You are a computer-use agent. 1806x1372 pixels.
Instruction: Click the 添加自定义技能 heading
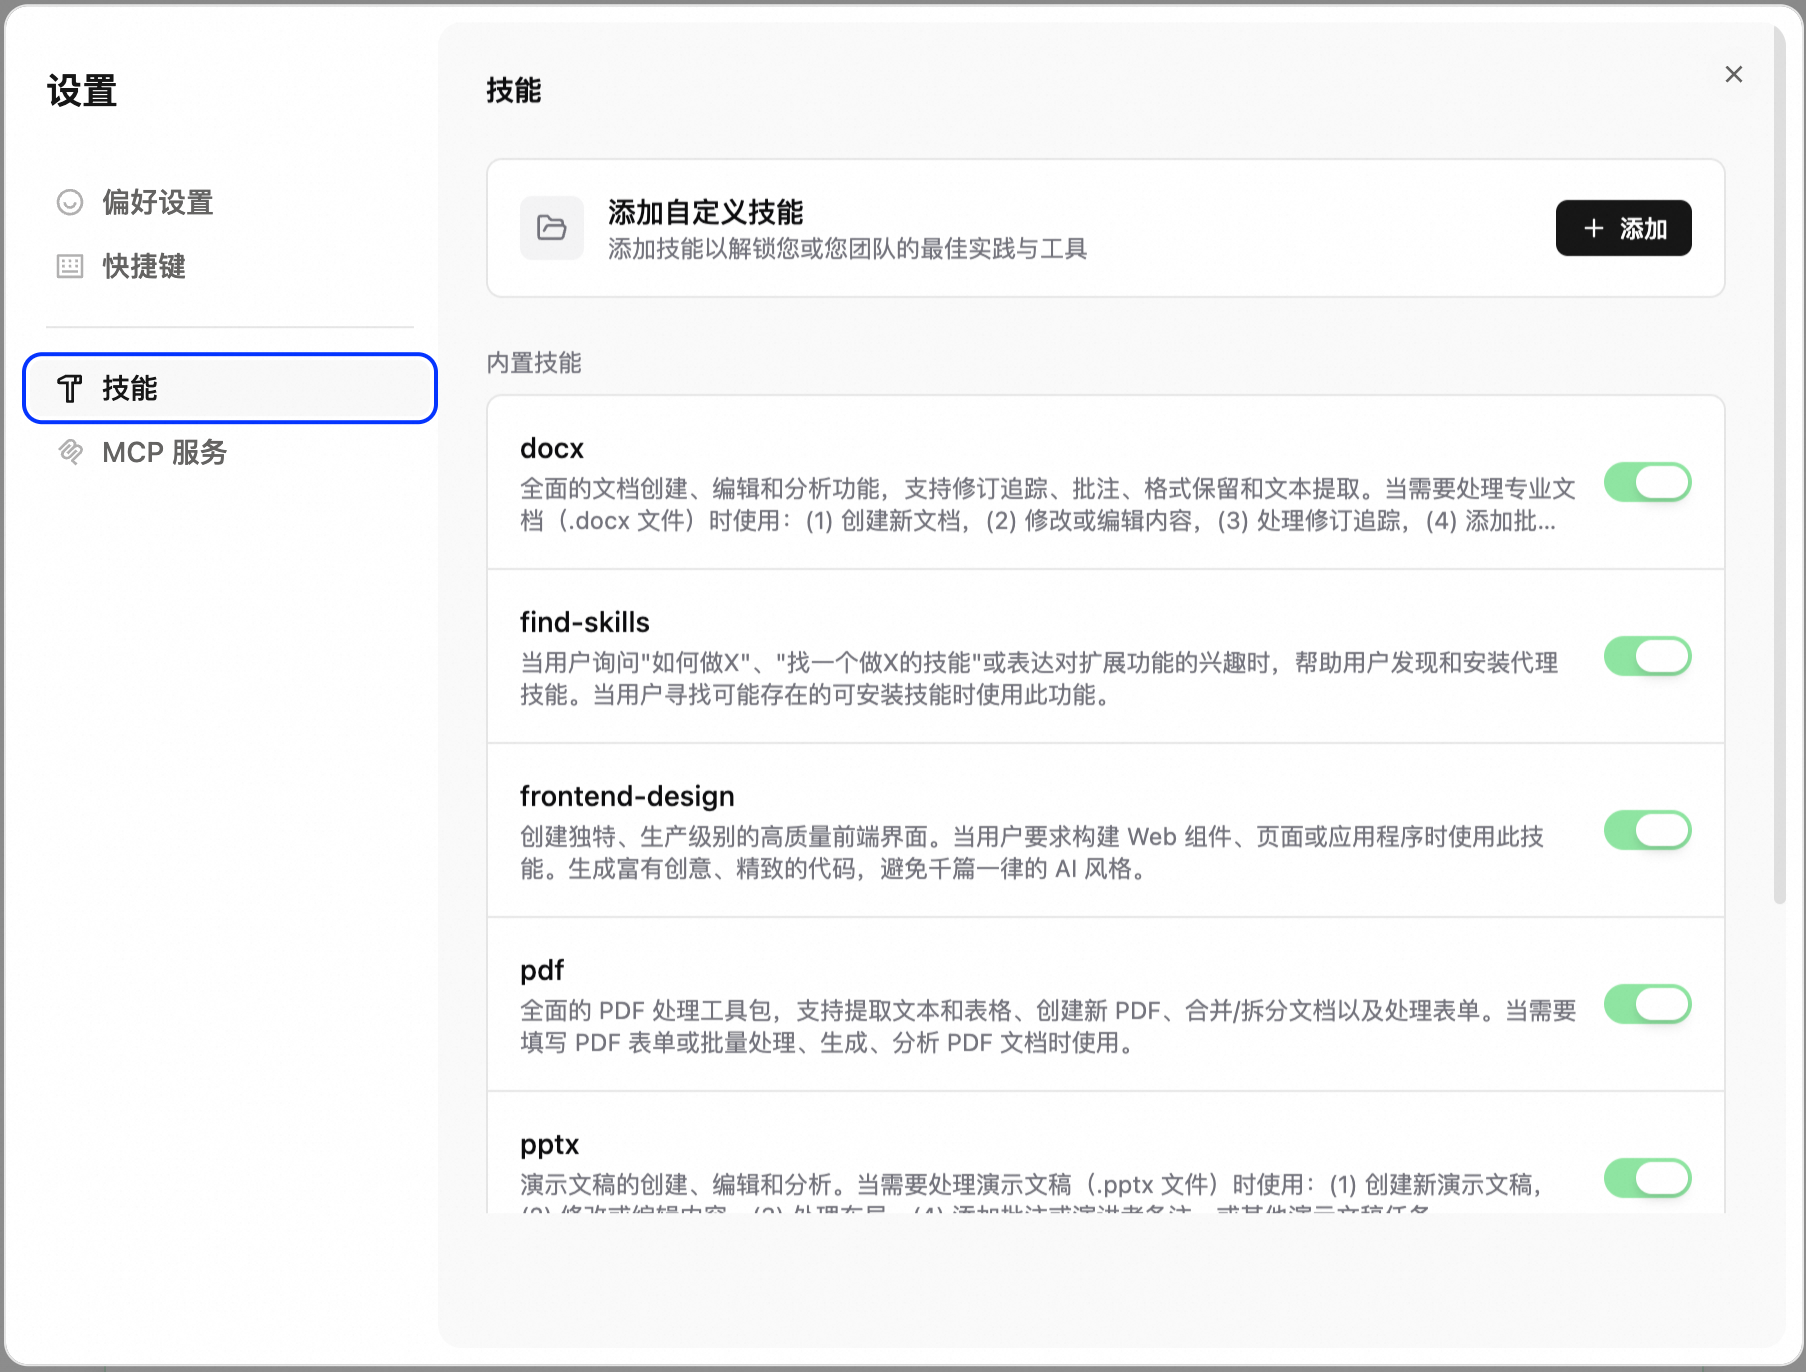tap(705, 212)
